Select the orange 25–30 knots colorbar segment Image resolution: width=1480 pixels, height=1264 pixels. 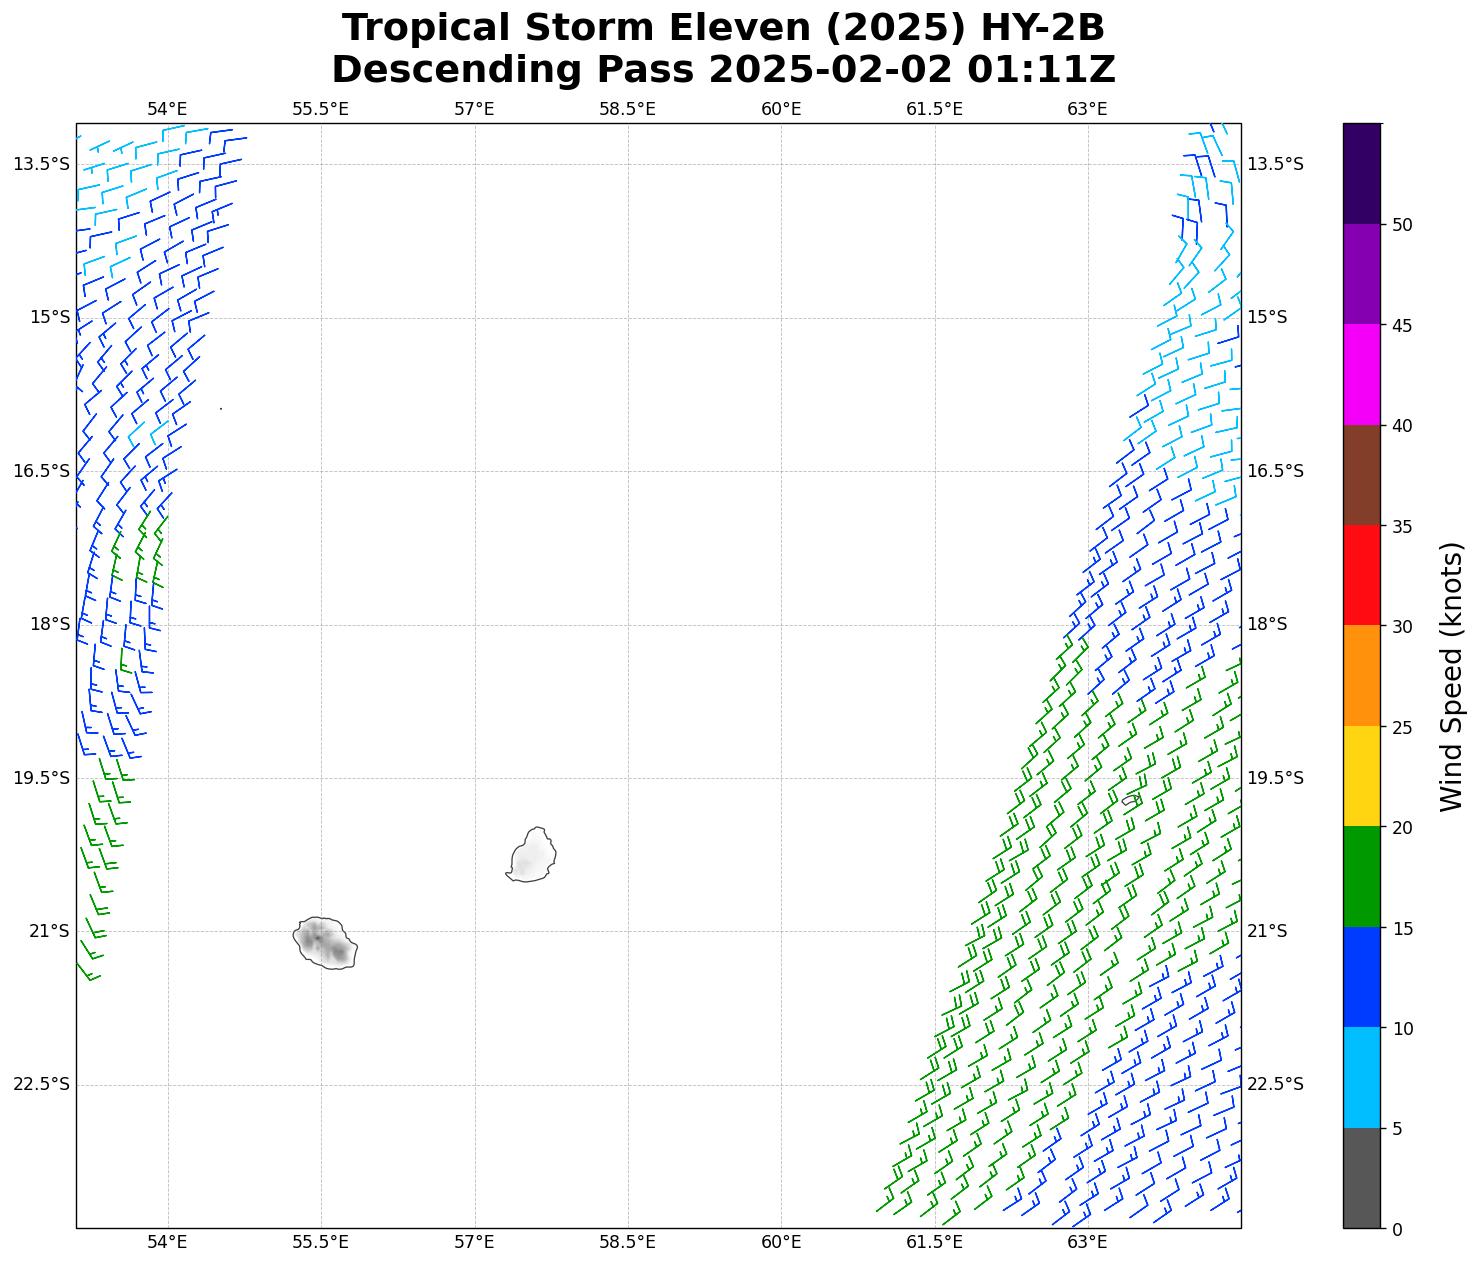click(1361, 675)
